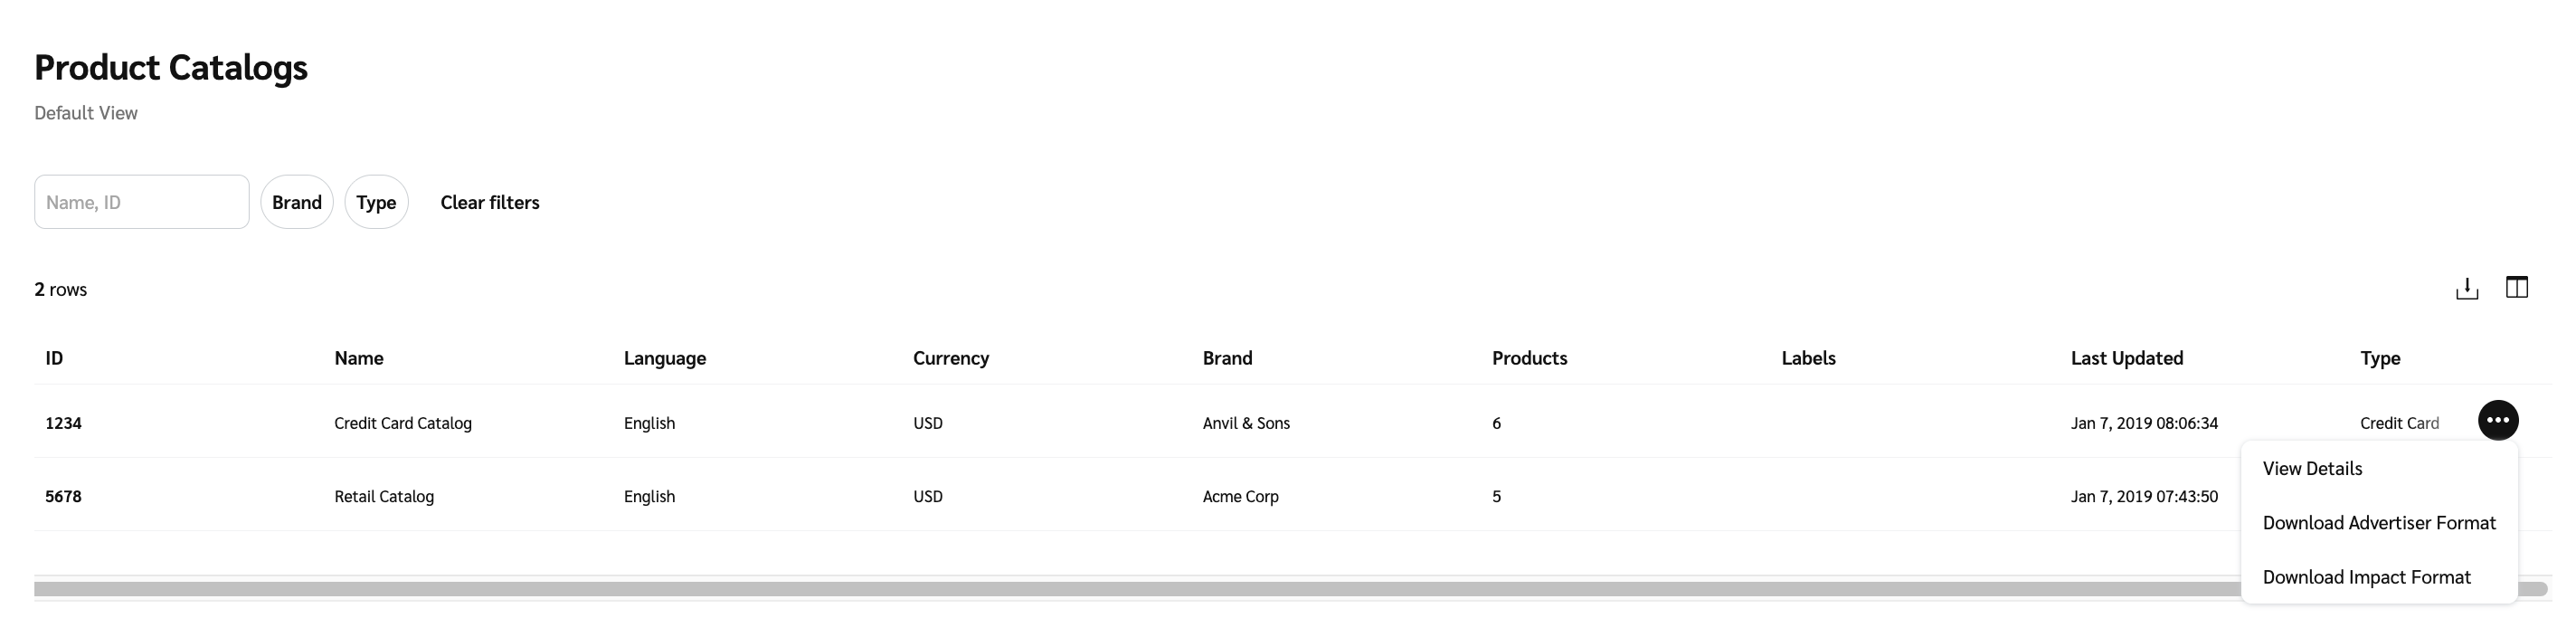Open the column layout icon

coord(2516,288)
